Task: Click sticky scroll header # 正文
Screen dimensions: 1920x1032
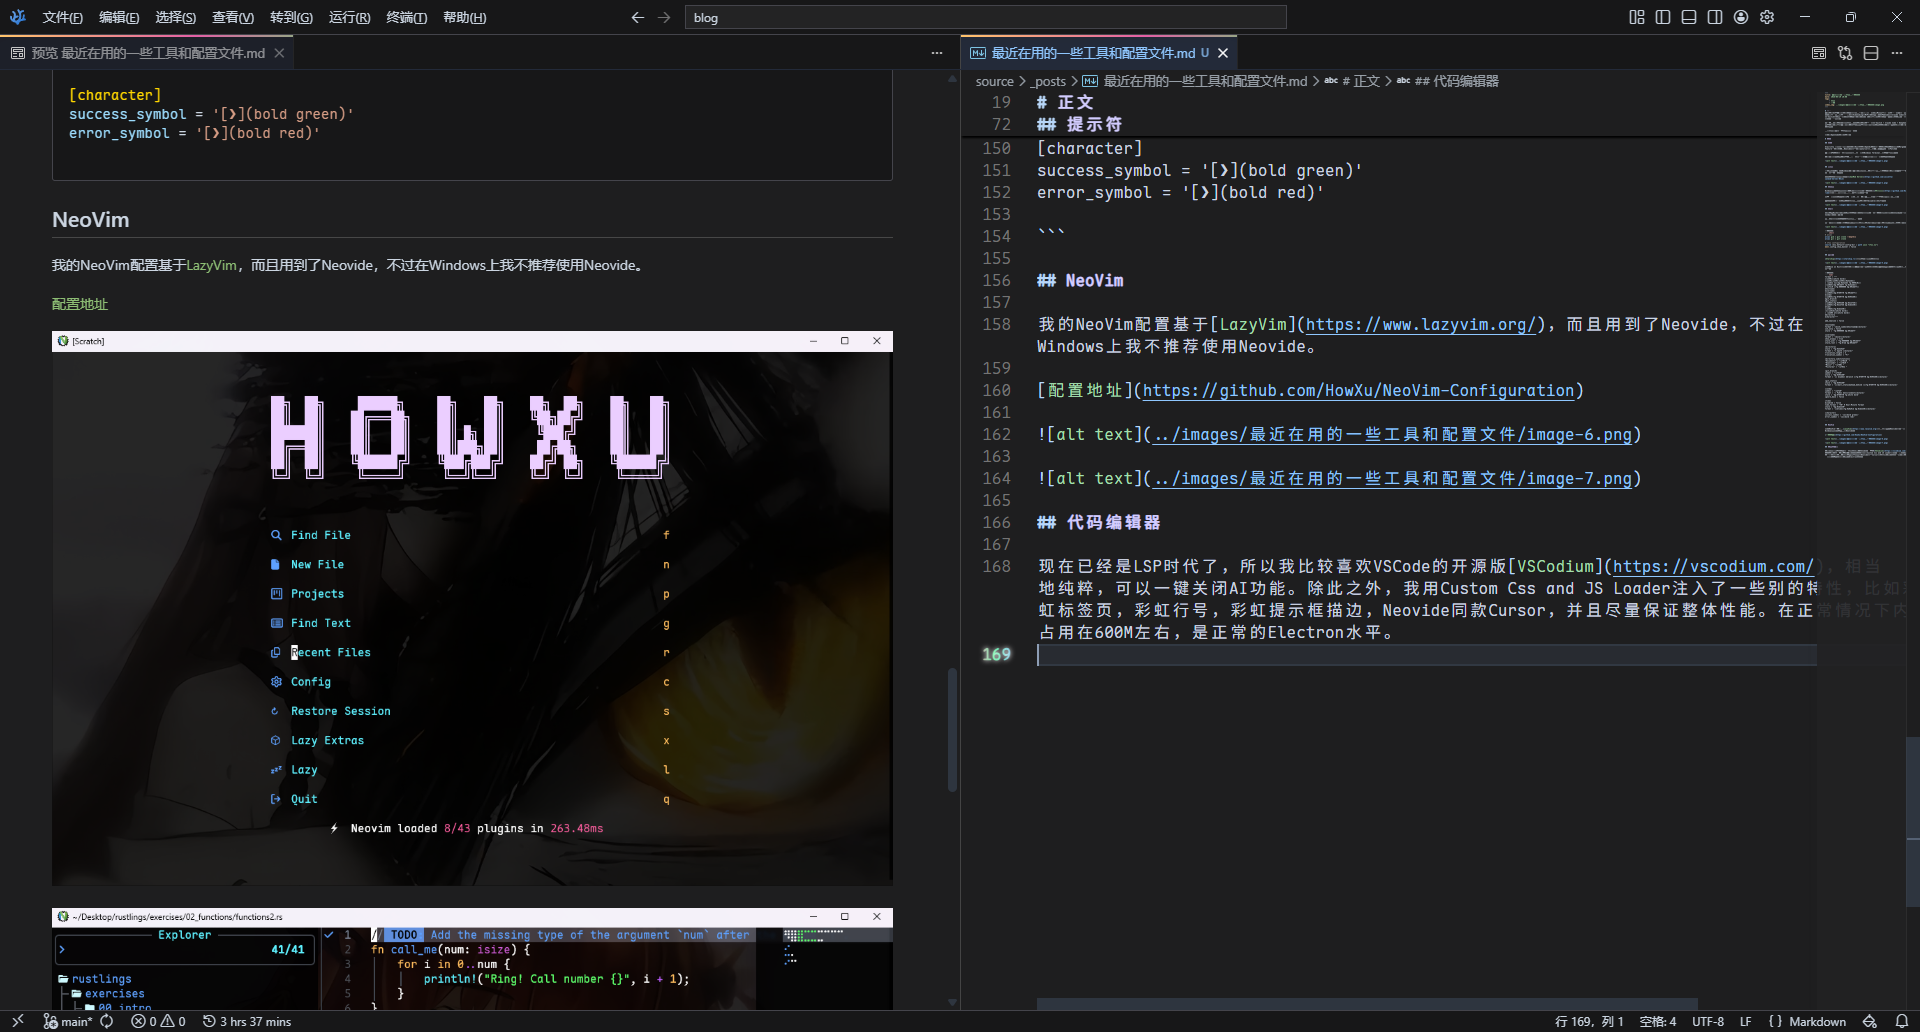Action: [1065, 102]
